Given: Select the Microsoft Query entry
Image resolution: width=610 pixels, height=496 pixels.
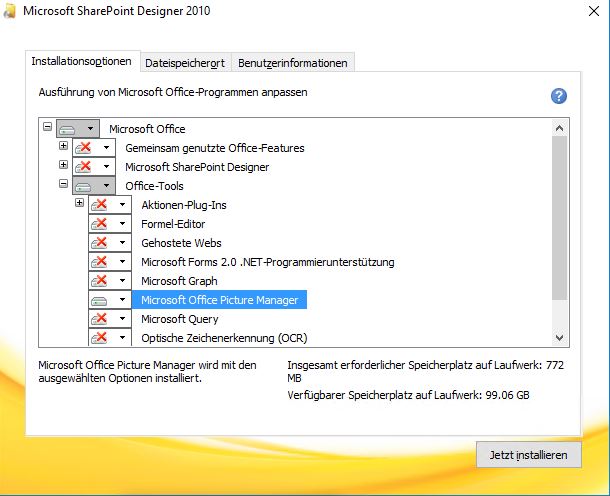Looking at the screenshot, I should click(180, 319).
